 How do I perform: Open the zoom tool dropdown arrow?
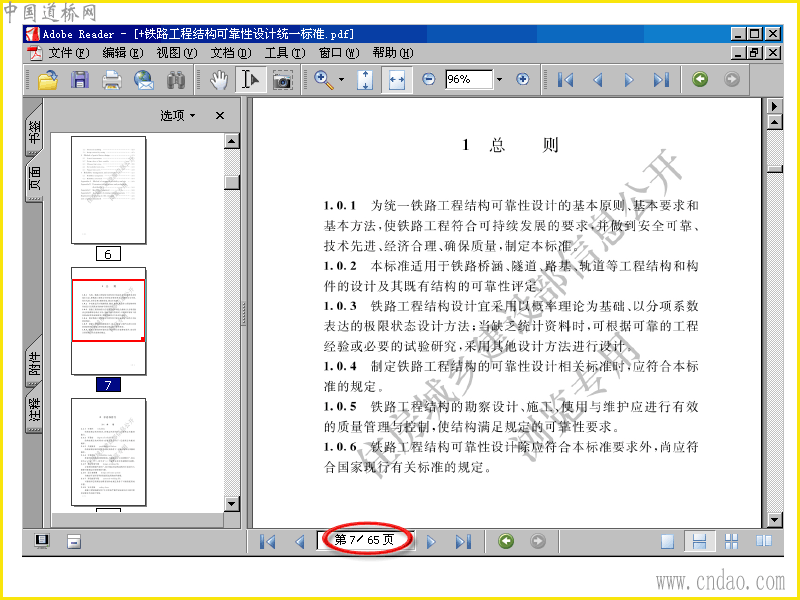[341, 80]
